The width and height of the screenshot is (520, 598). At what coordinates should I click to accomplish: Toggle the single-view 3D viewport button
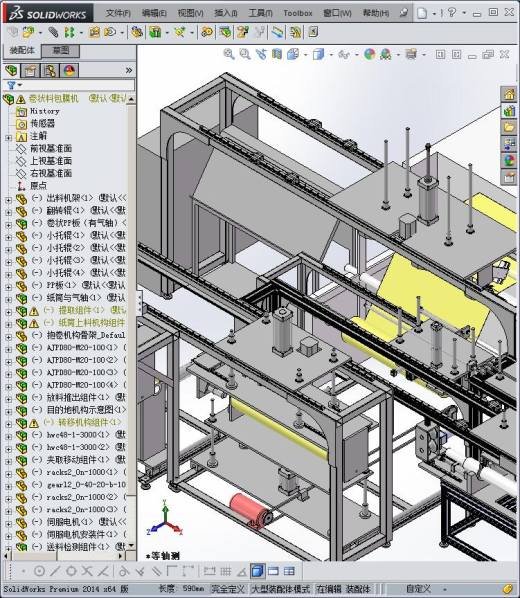click(x=258, y=571)
